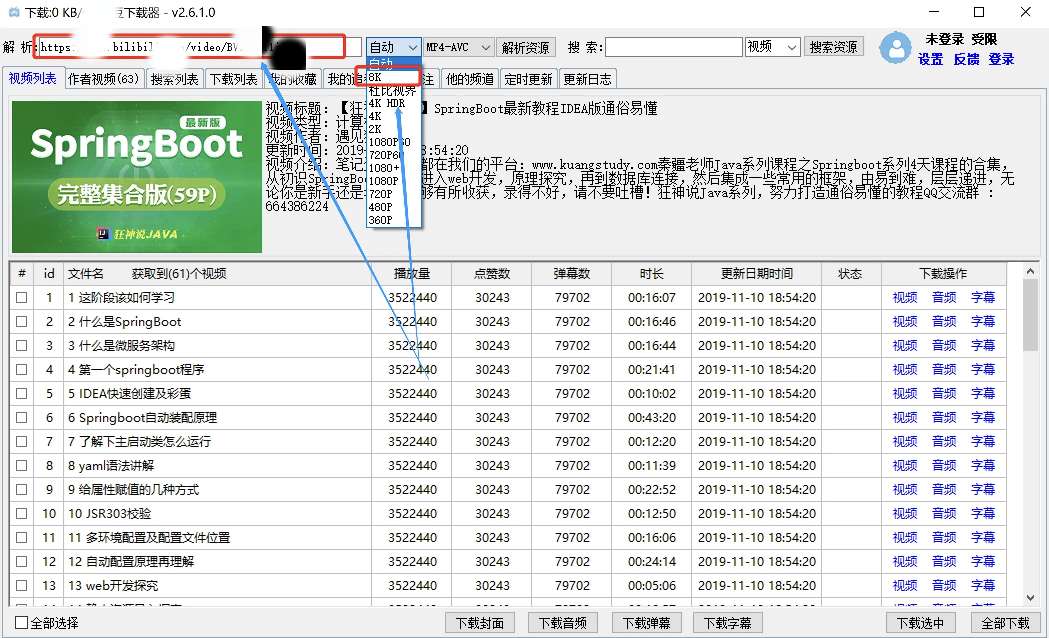Choose 8K in quality list

(393, 77)
